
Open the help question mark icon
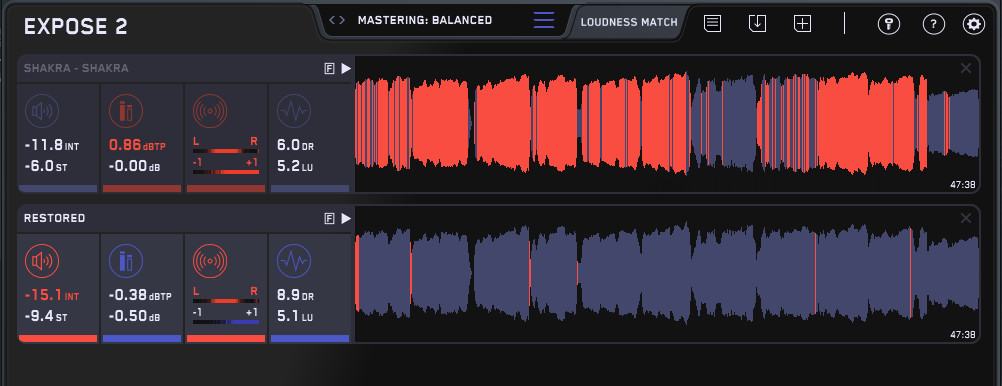(934, 24)
